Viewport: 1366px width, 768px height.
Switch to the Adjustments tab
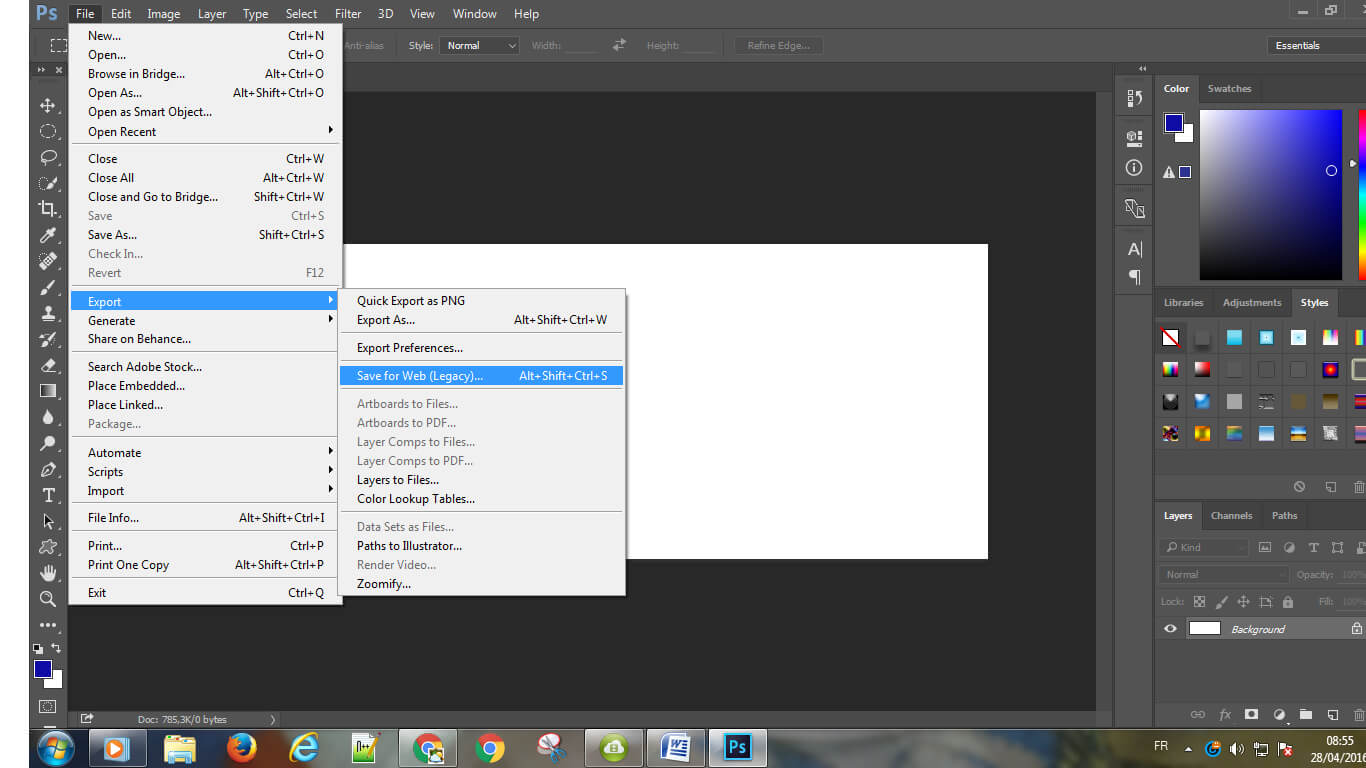point(1251,302)
